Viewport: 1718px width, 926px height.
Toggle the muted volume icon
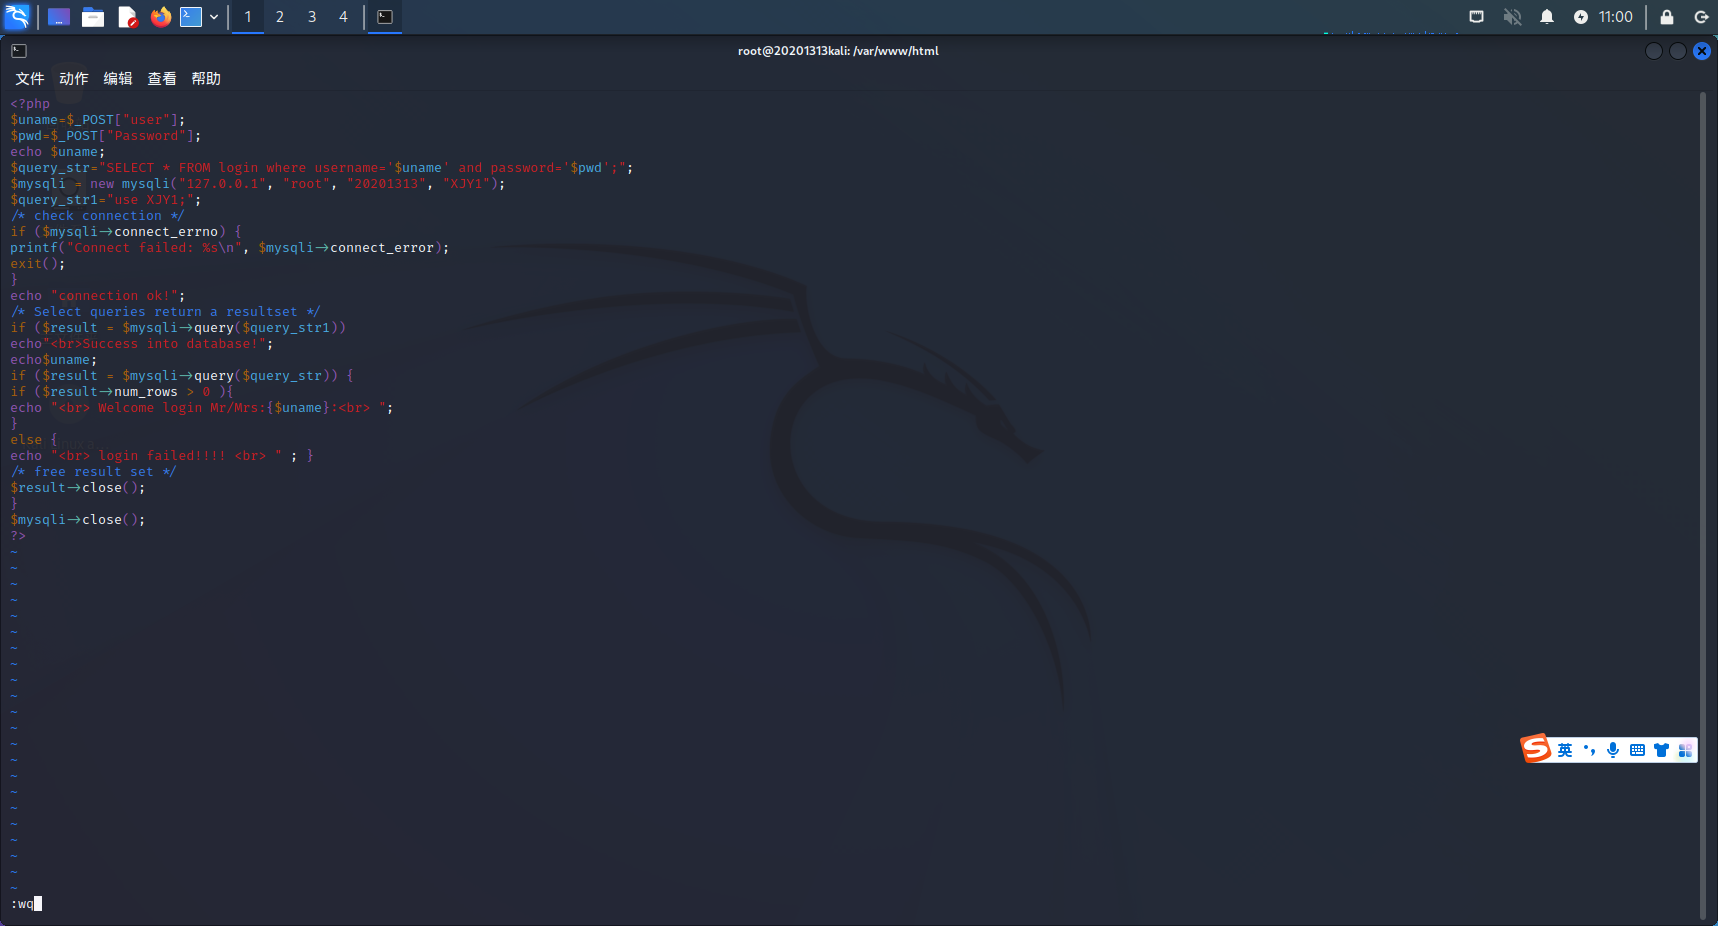(1512, 17)
